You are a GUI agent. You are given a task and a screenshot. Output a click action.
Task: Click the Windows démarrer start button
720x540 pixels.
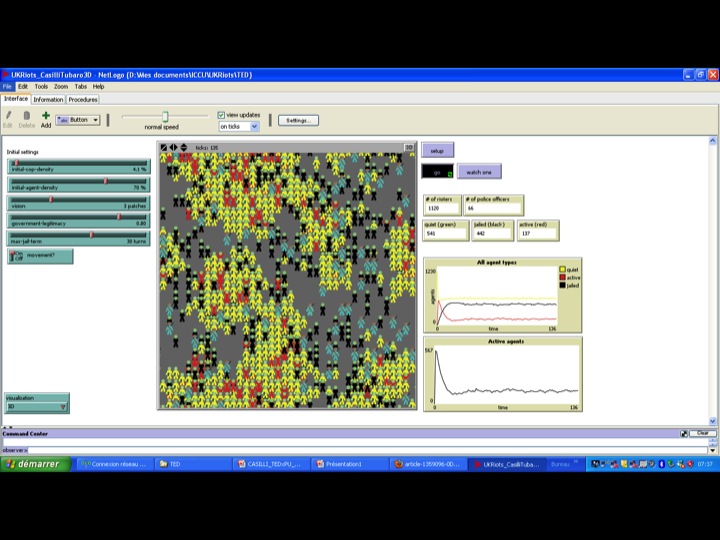click(36, 464)
